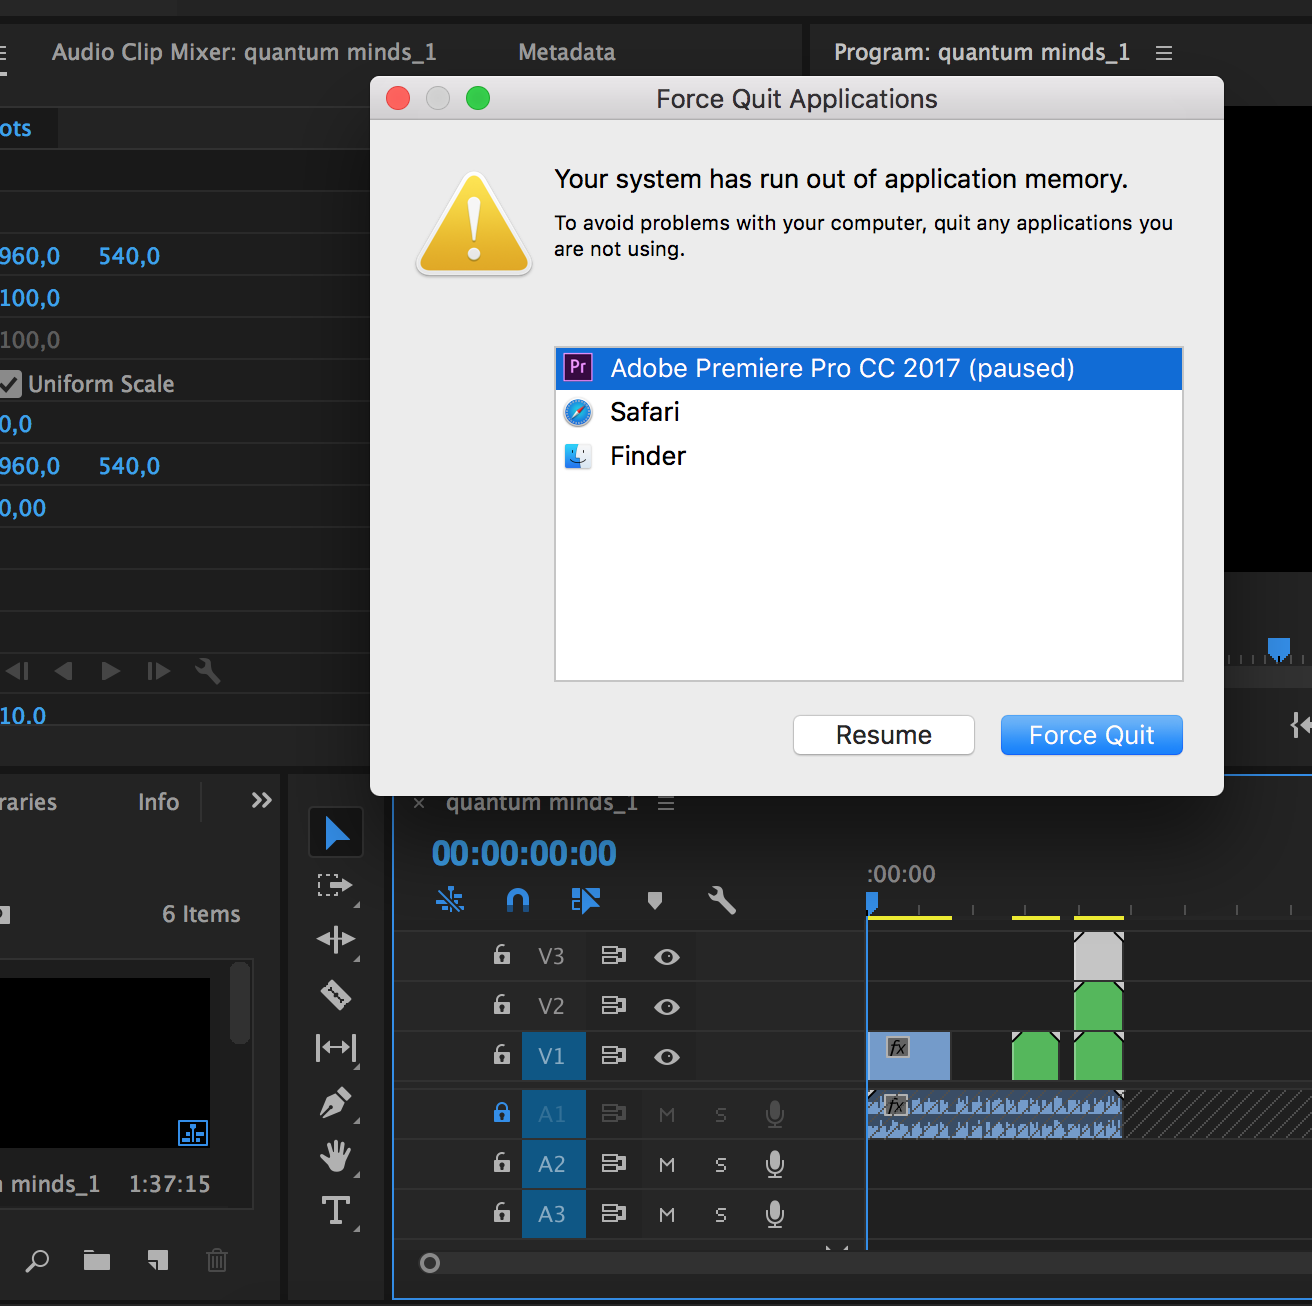The width and height of the screenshot is (1312, 1306).
Task: Select the Hand tool
Action: pos(335,1157)
